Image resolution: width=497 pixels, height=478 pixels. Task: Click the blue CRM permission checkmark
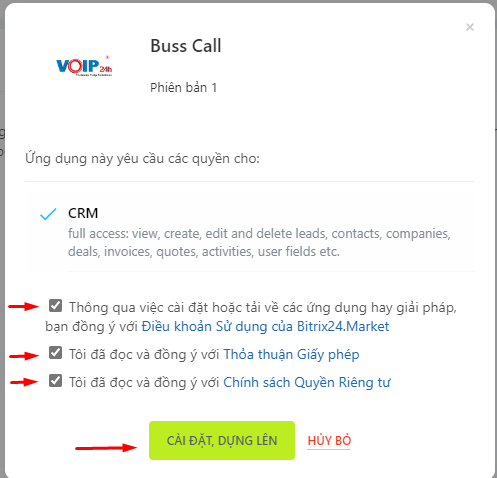(48, 214)
